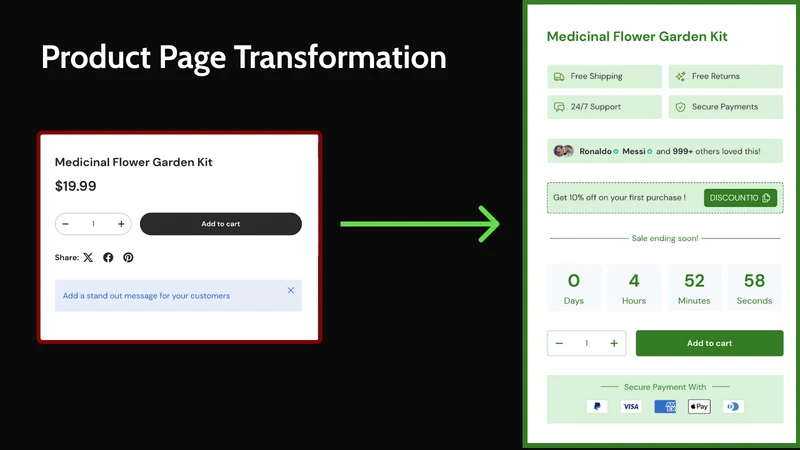Click the 52 Minutes countdown box

[694, 288]
